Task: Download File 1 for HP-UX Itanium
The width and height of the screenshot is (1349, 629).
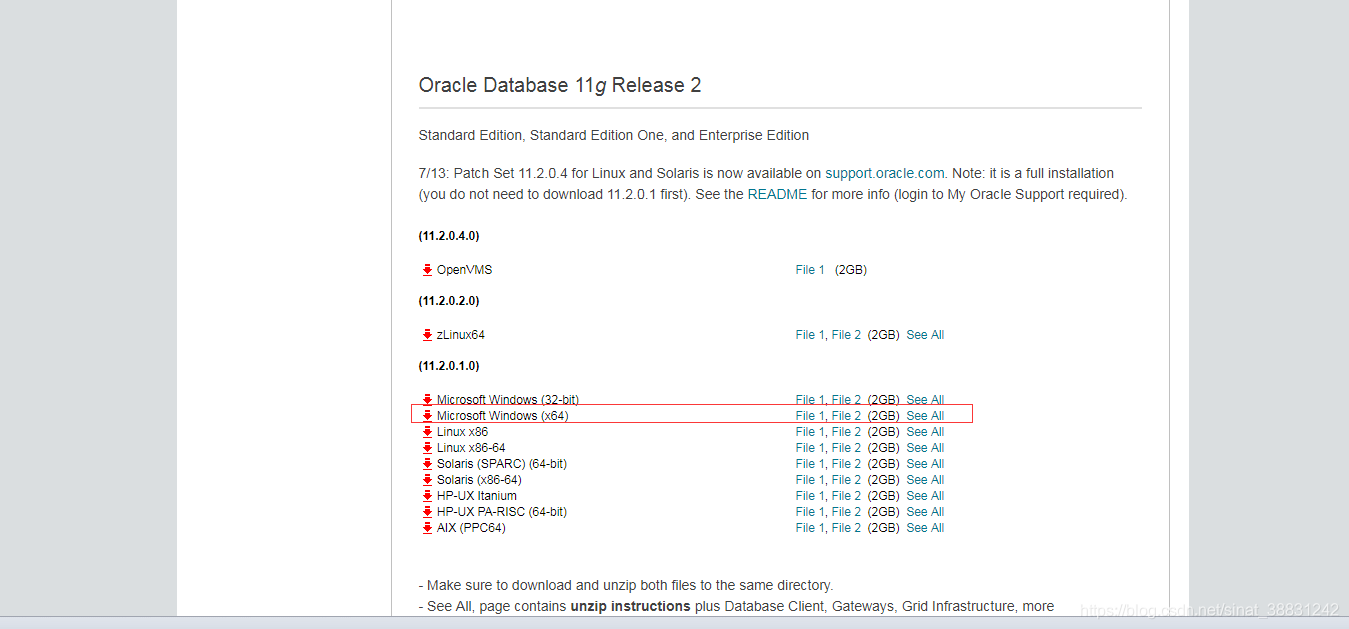Action: pos(810,496)
